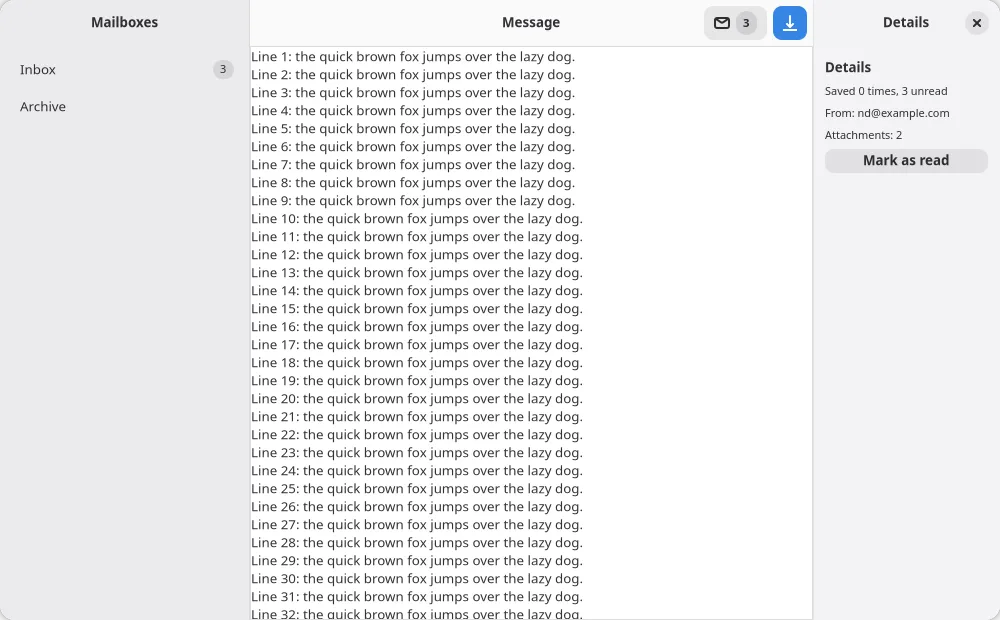The height and width of the screenshot is (620, 1000).
Task: Open the Inbox mailbox
Action: tap(124, 70)
